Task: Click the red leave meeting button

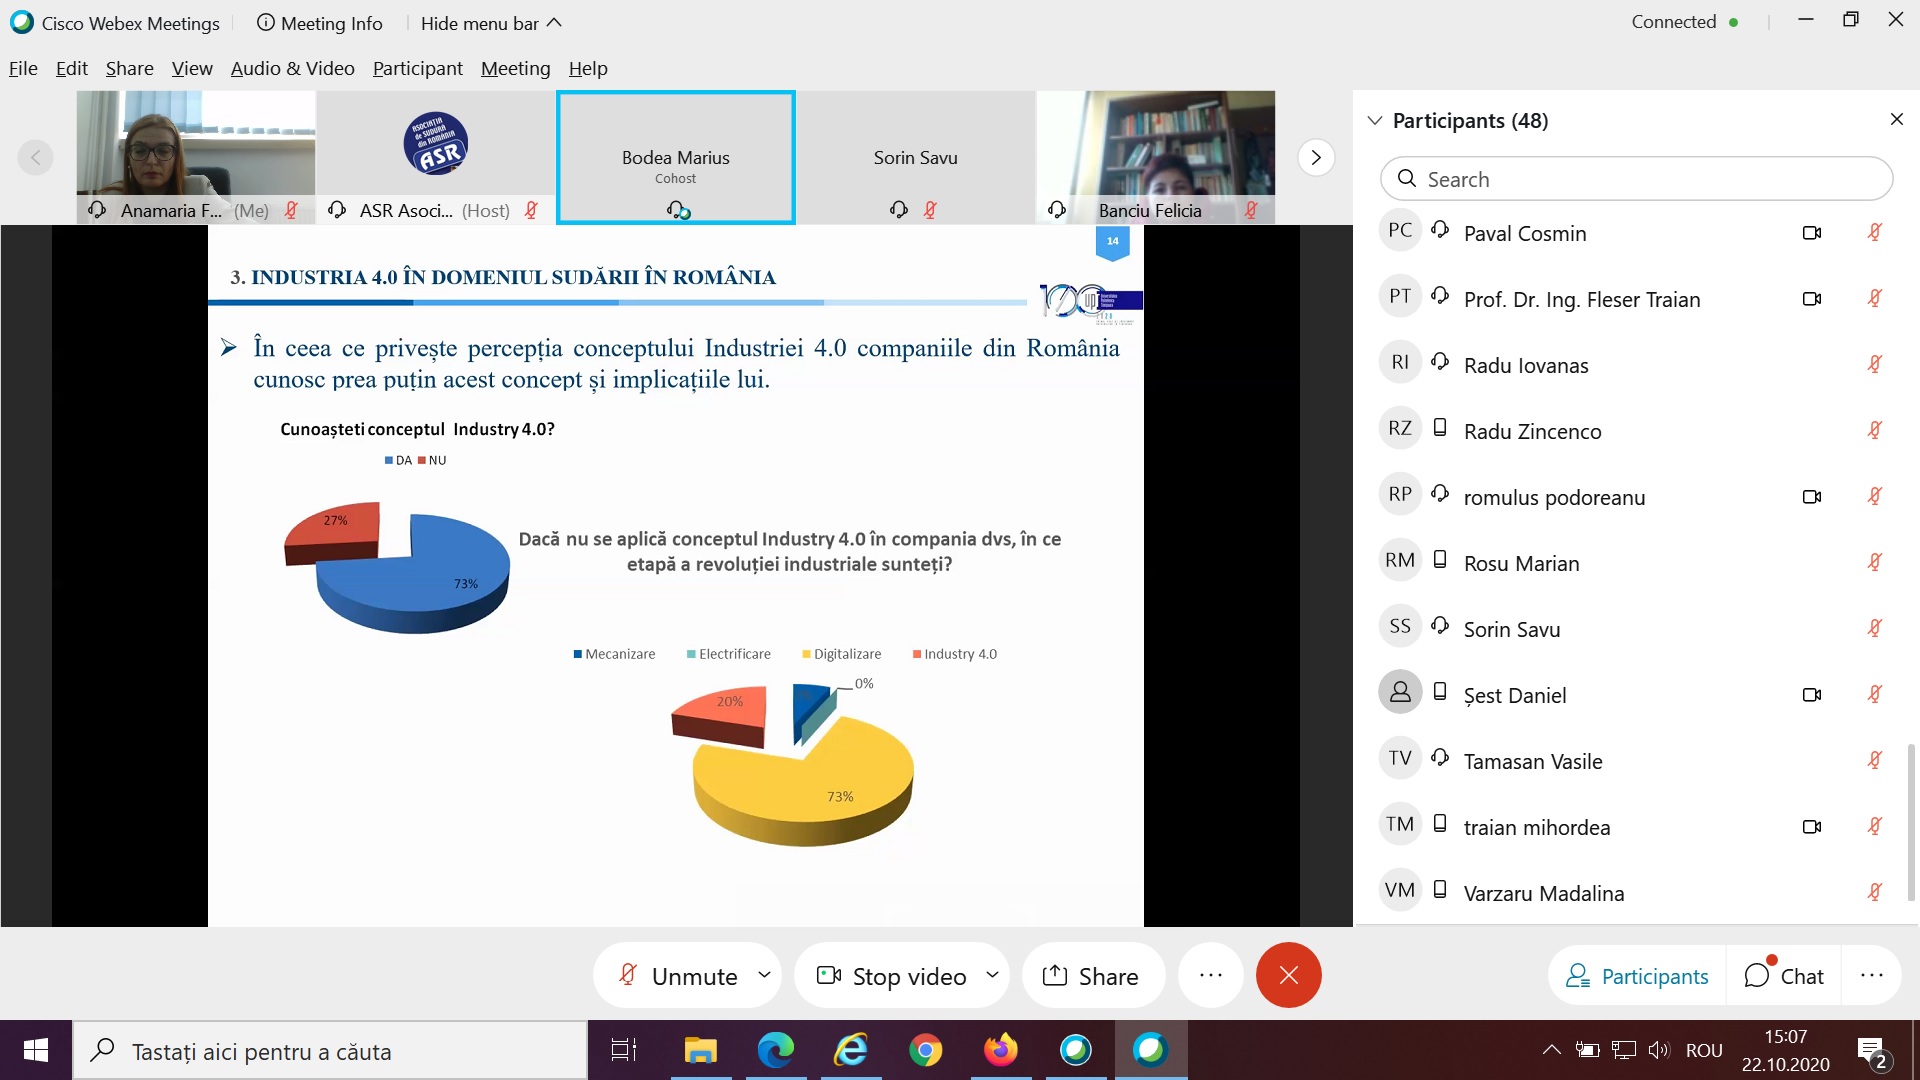Action: (1288, 975)
